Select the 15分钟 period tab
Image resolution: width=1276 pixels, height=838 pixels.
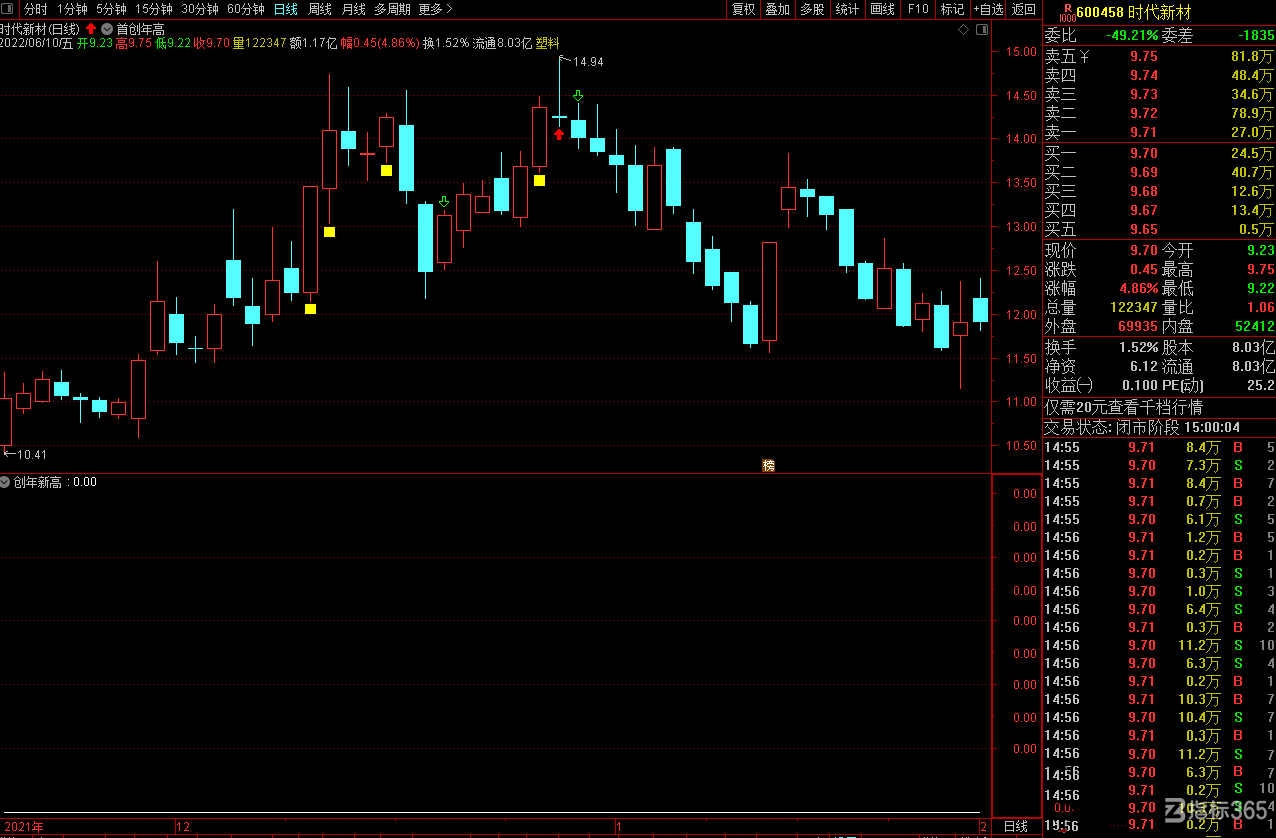(154, 10)
